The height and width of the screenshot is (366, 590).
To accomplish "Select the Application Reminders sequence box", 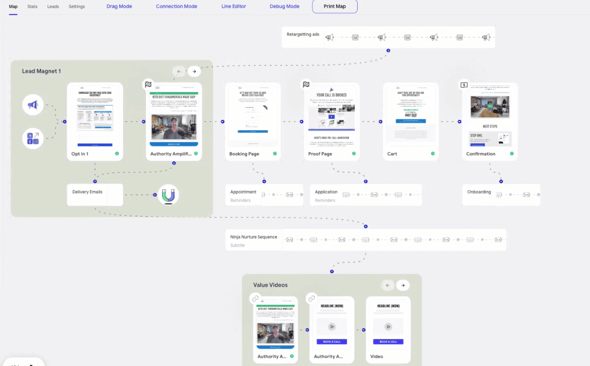I will (x=366, y=195).
